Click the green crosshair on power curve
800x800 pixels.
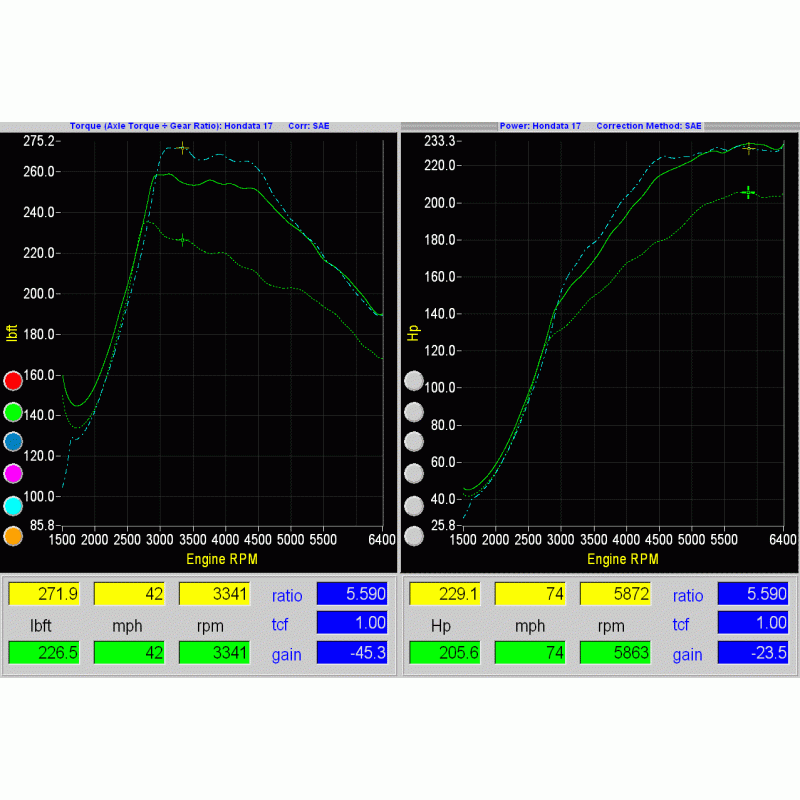click(748, 192)
